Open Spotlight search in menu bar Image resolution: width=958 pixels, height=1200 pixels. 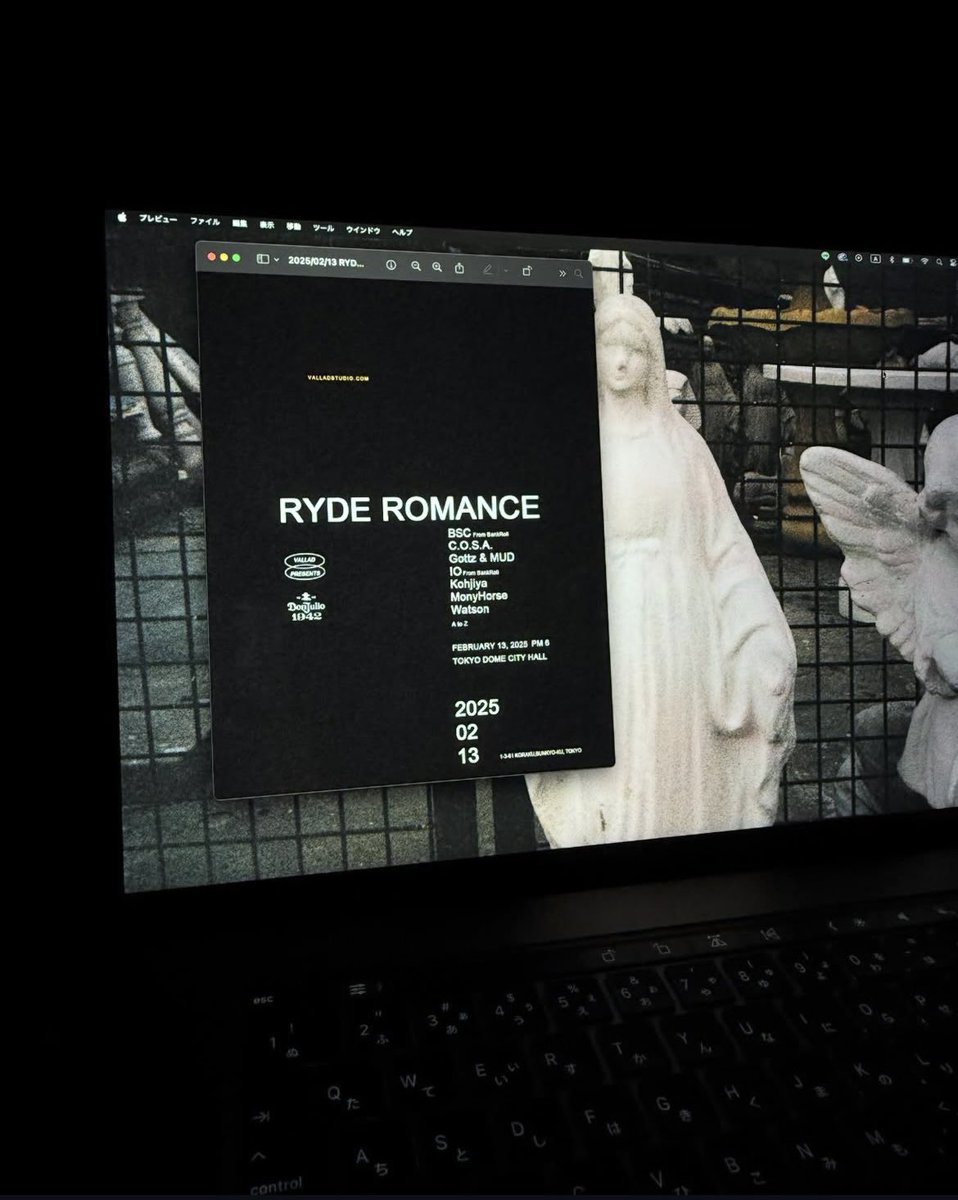coord(940,262)
